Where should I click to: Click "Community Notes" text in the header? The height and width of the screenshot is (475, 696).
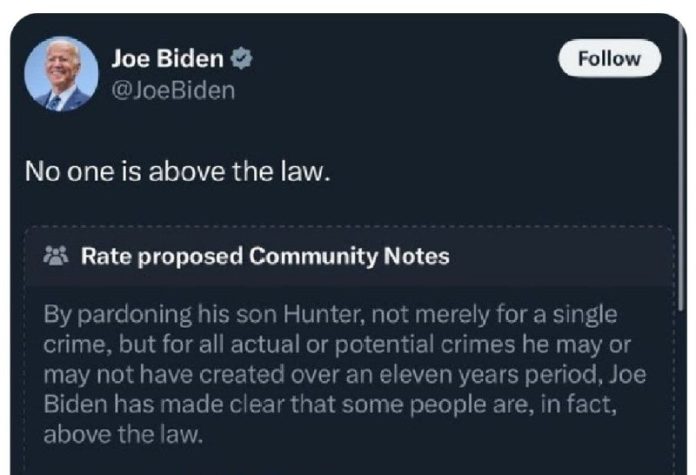pos(349,256)
